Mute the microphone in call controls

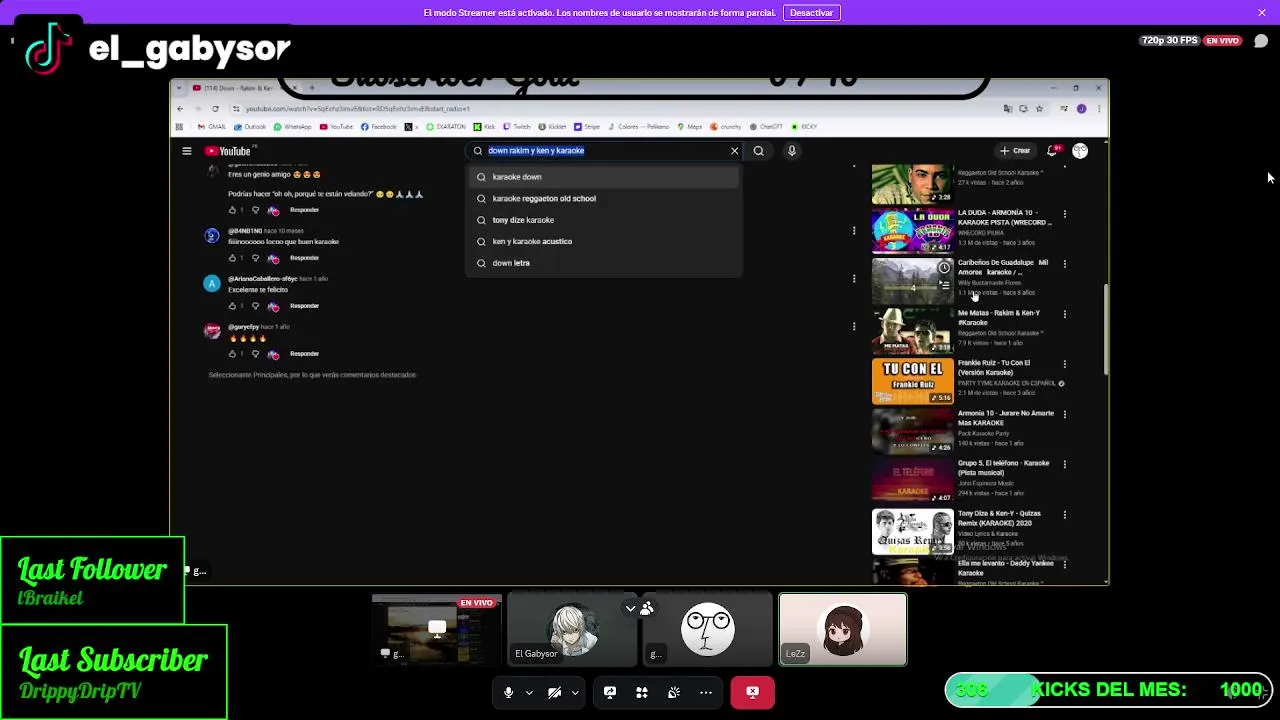pyautogui.click(x=508, y=692)
